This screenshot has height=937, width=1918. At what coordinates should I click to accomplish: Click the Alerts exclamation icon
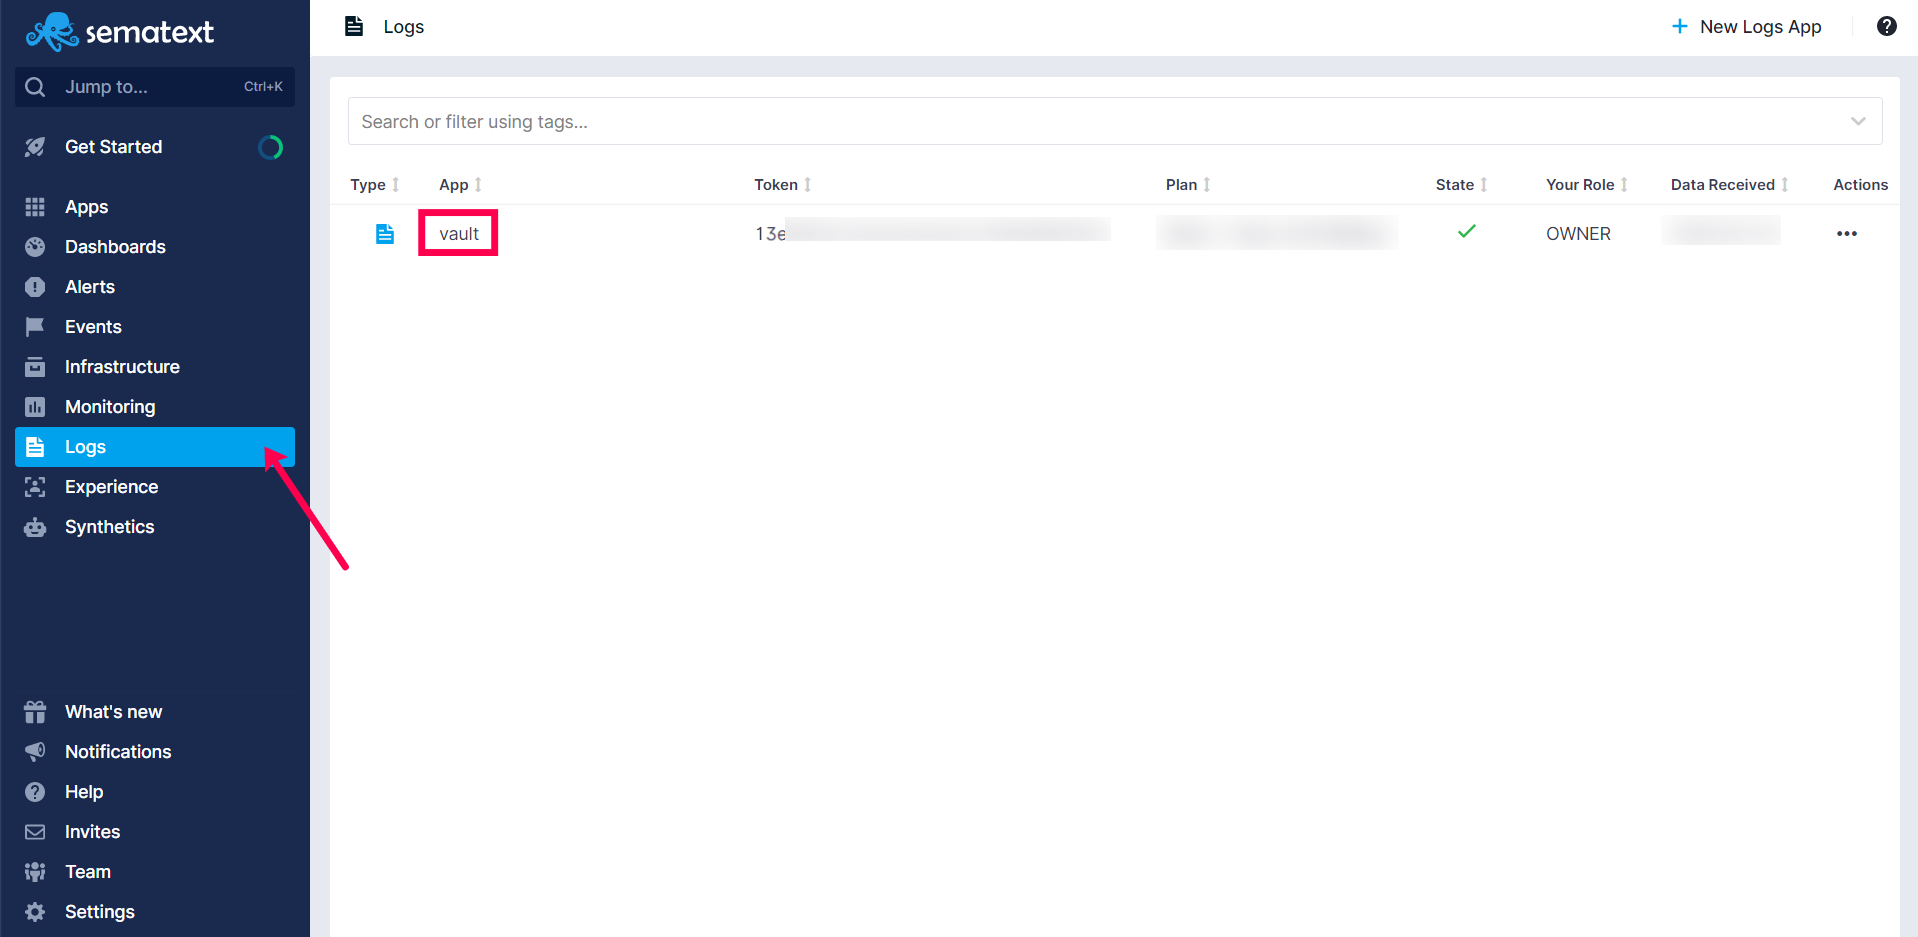point(35,287)
